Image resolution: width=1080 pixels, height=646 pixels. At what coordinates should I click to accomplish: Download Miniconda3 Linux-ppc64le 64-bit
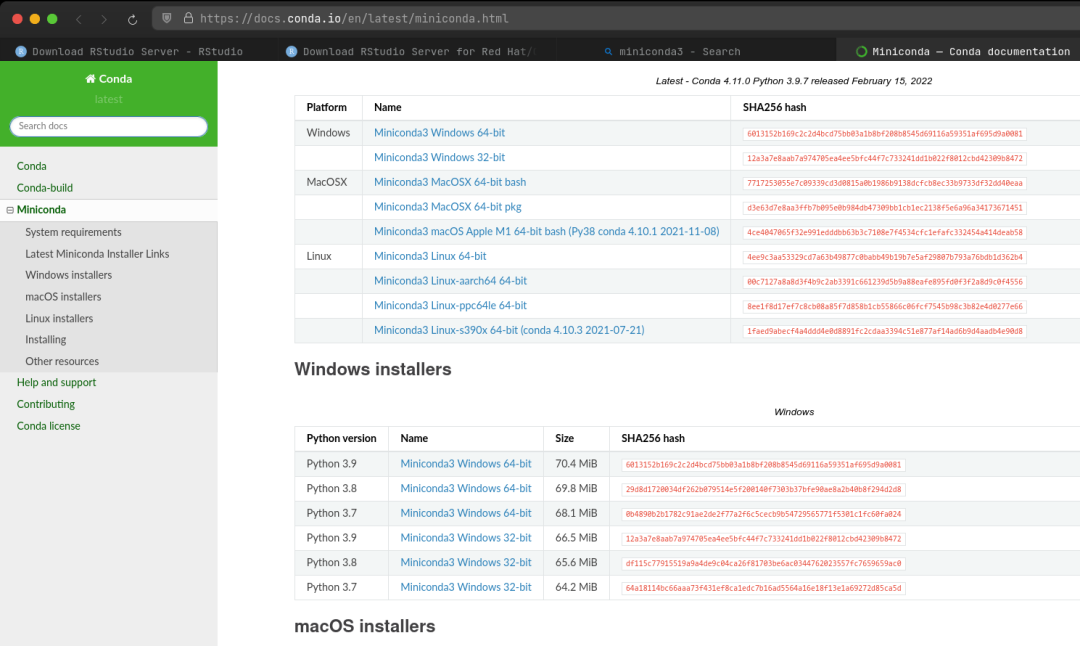[450, 306]
